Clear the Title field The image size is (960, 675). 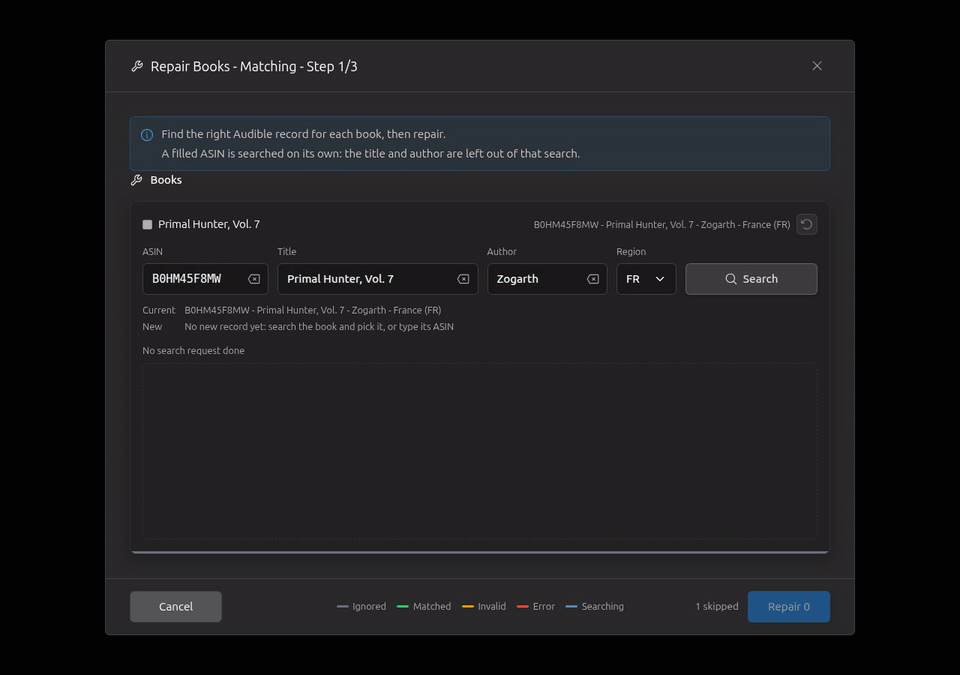(463, 279)
